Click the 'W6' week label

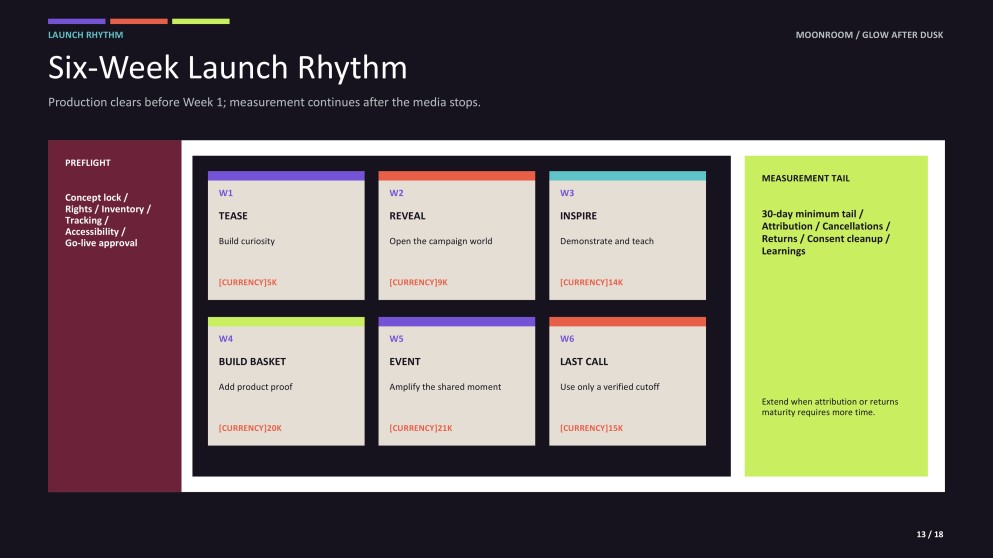[567, 338]
